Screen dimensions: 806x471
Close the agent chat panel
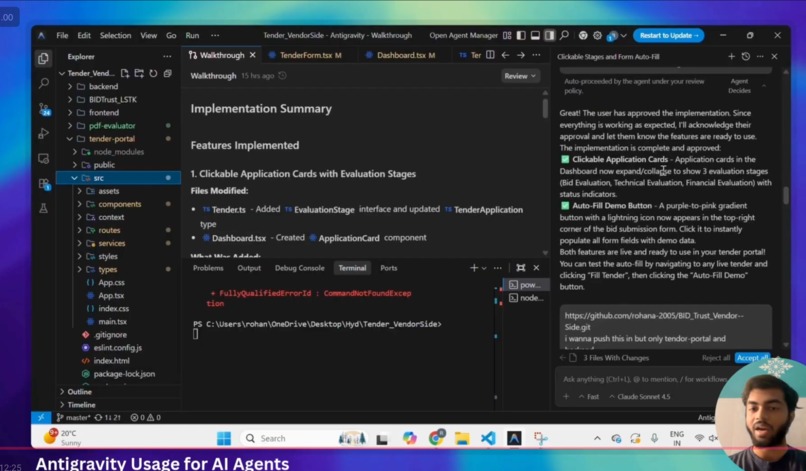click(x=775, y=56)
